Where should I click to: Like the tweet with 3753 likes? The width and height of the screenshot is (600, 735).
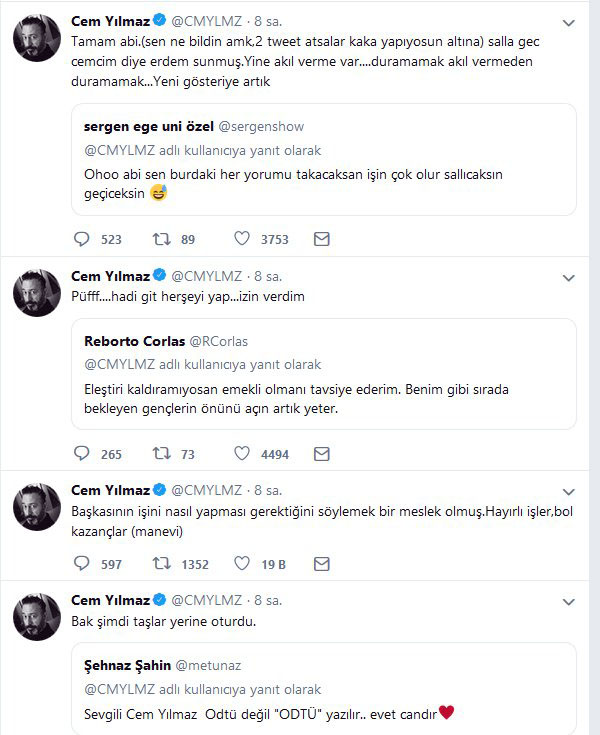click(x=241, y=239)
